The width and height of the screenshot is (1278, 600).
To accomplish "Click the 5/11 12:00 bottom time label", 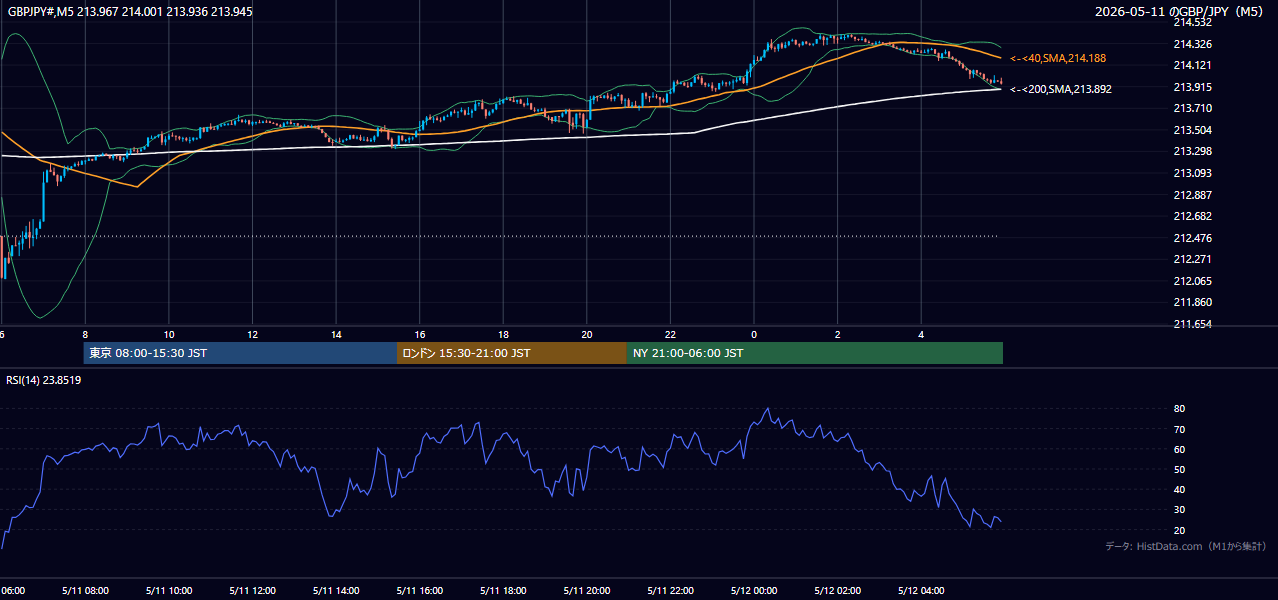I will [253, 591].
